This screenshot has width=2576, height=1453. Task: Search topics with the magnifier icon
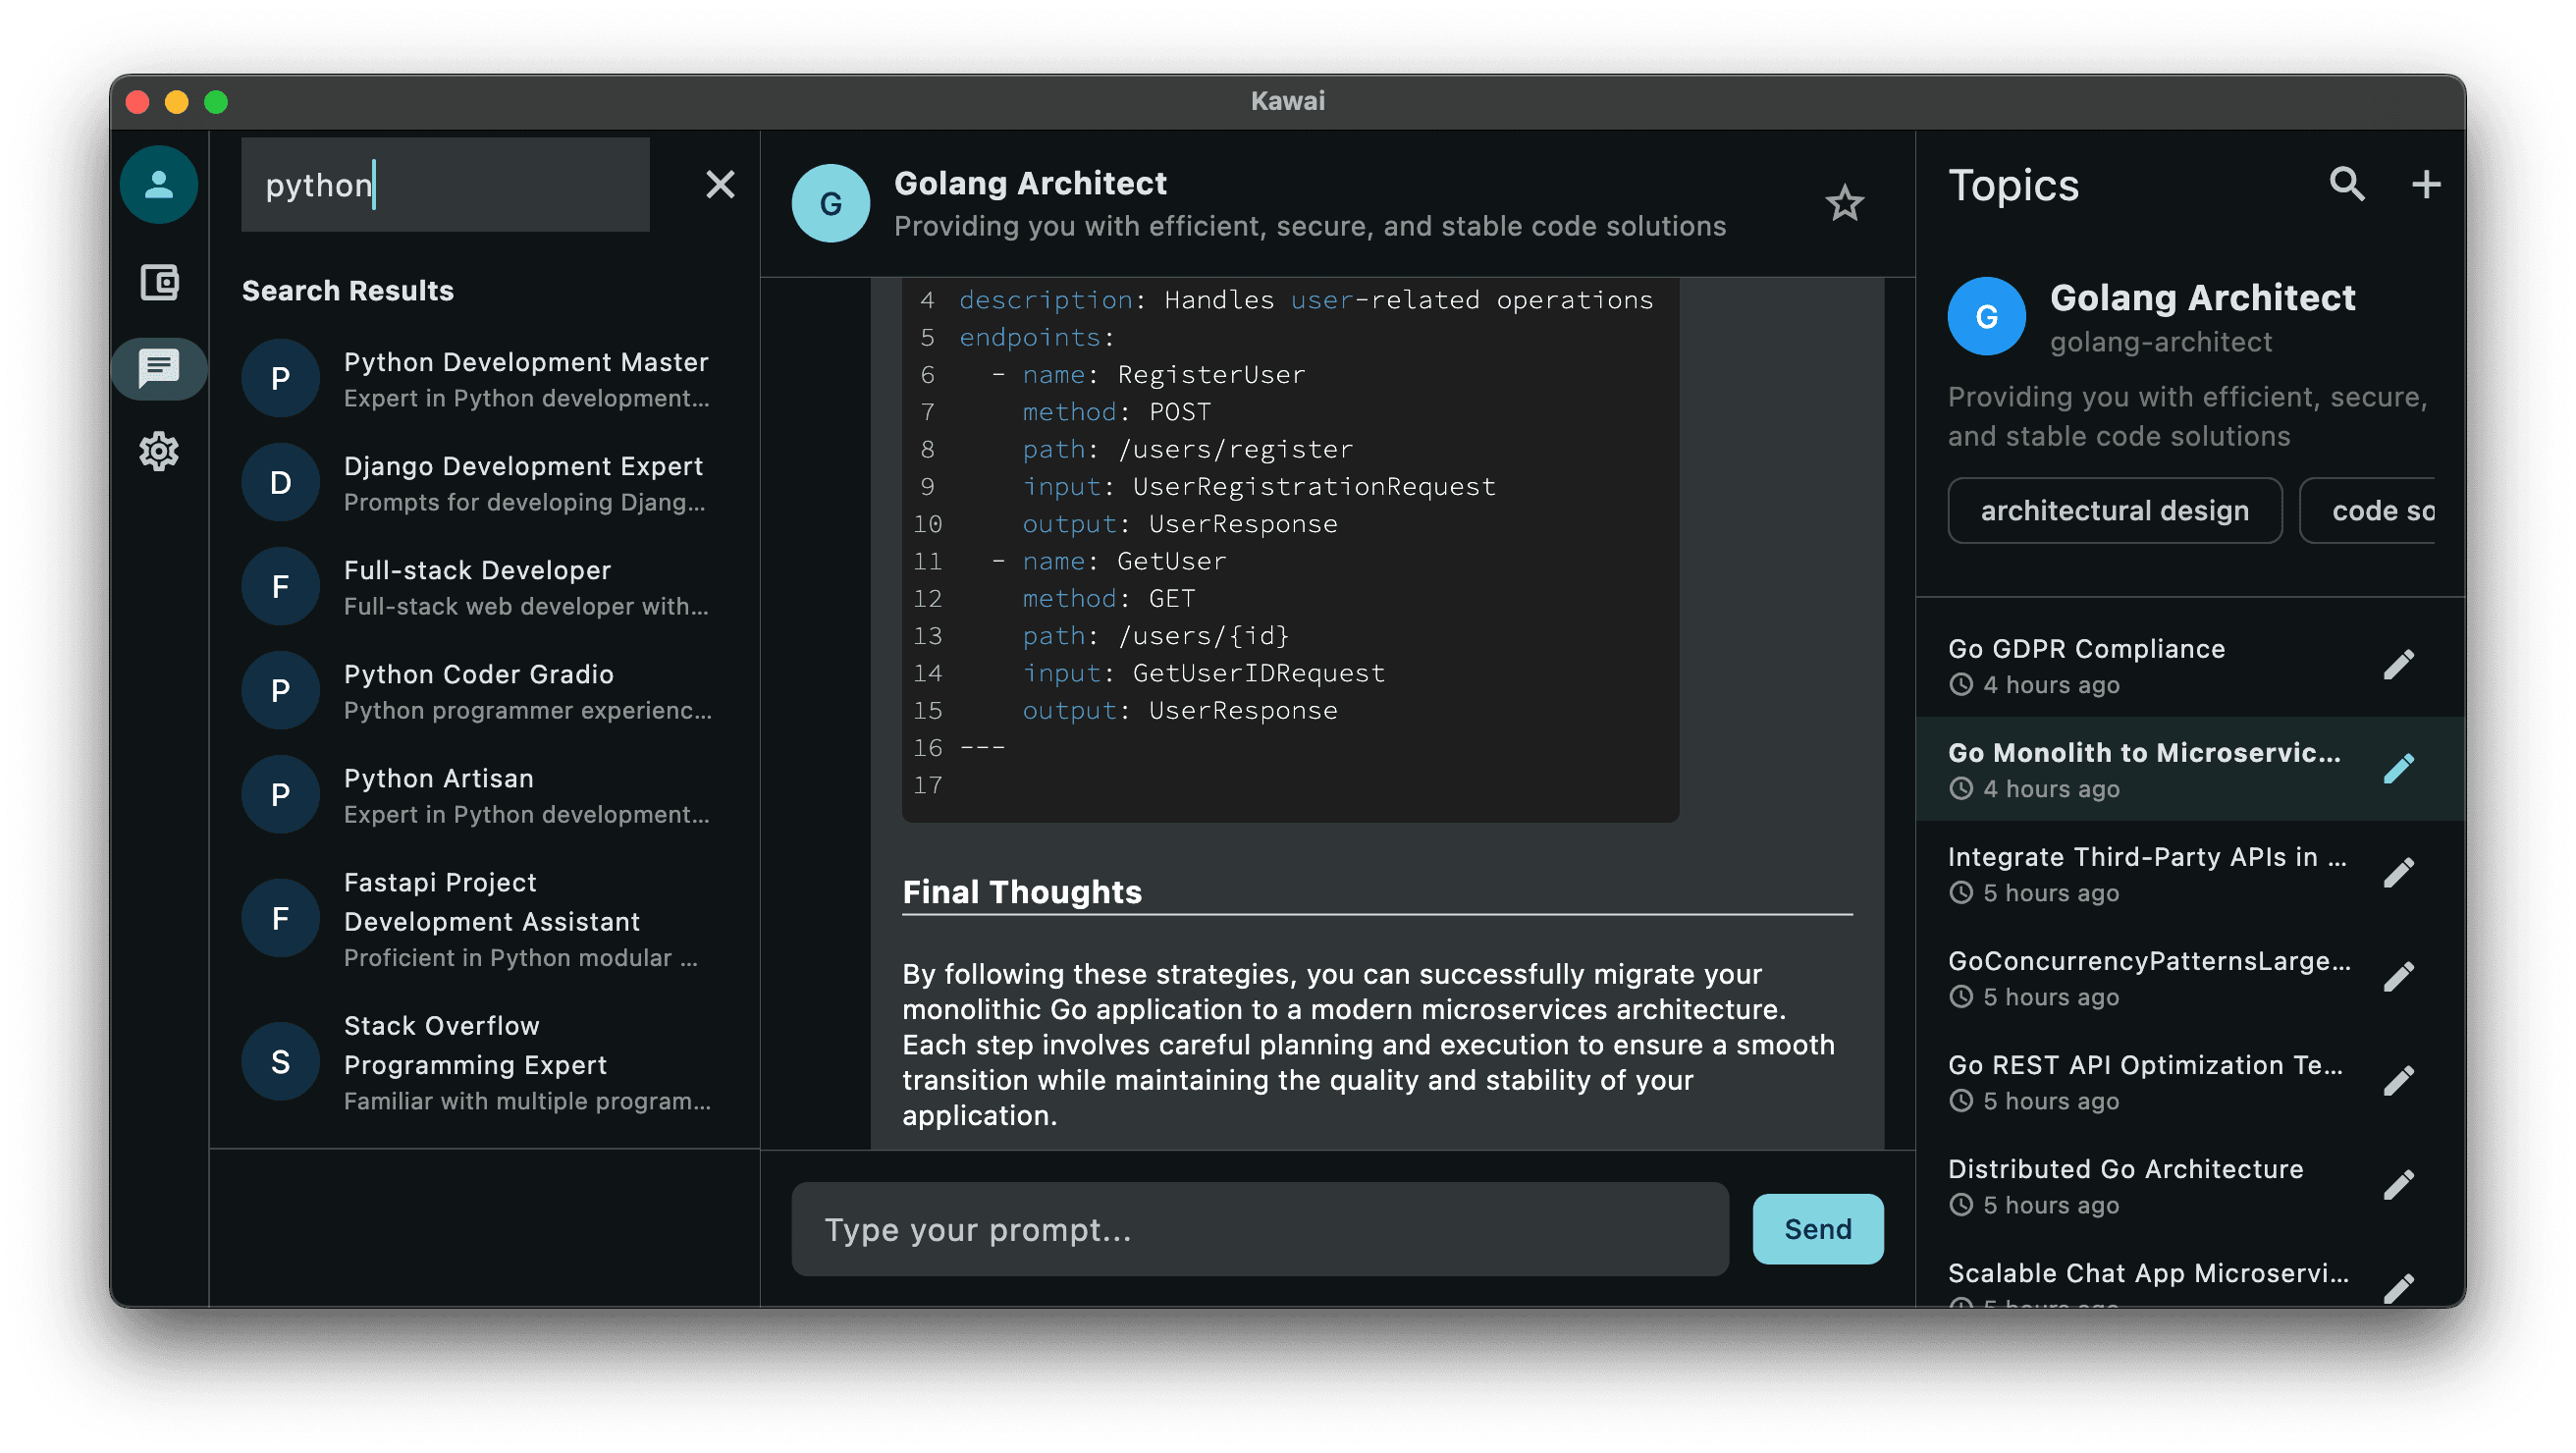click(2346, 184)
